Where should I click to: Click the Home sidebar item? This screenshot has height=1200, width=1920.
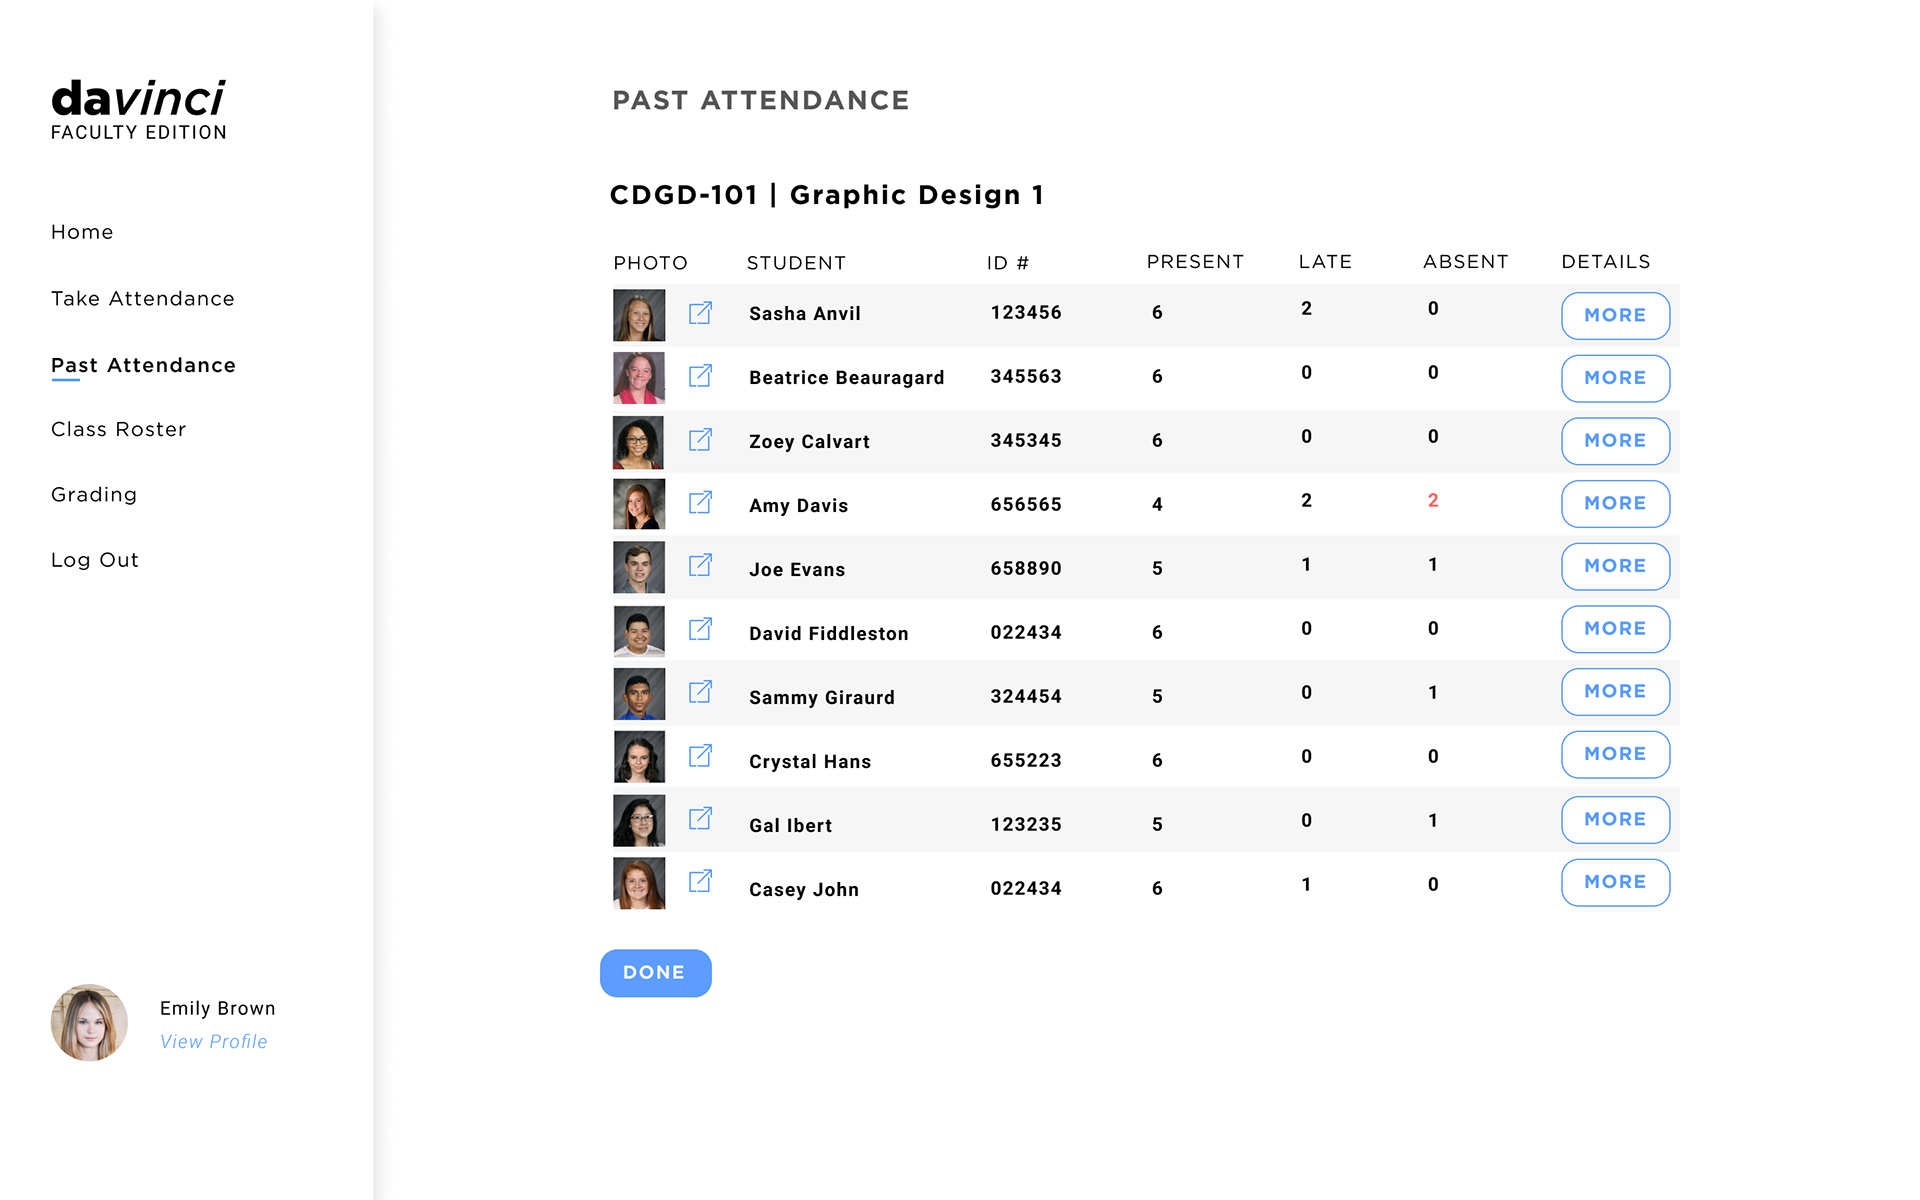tap(82, 232)
